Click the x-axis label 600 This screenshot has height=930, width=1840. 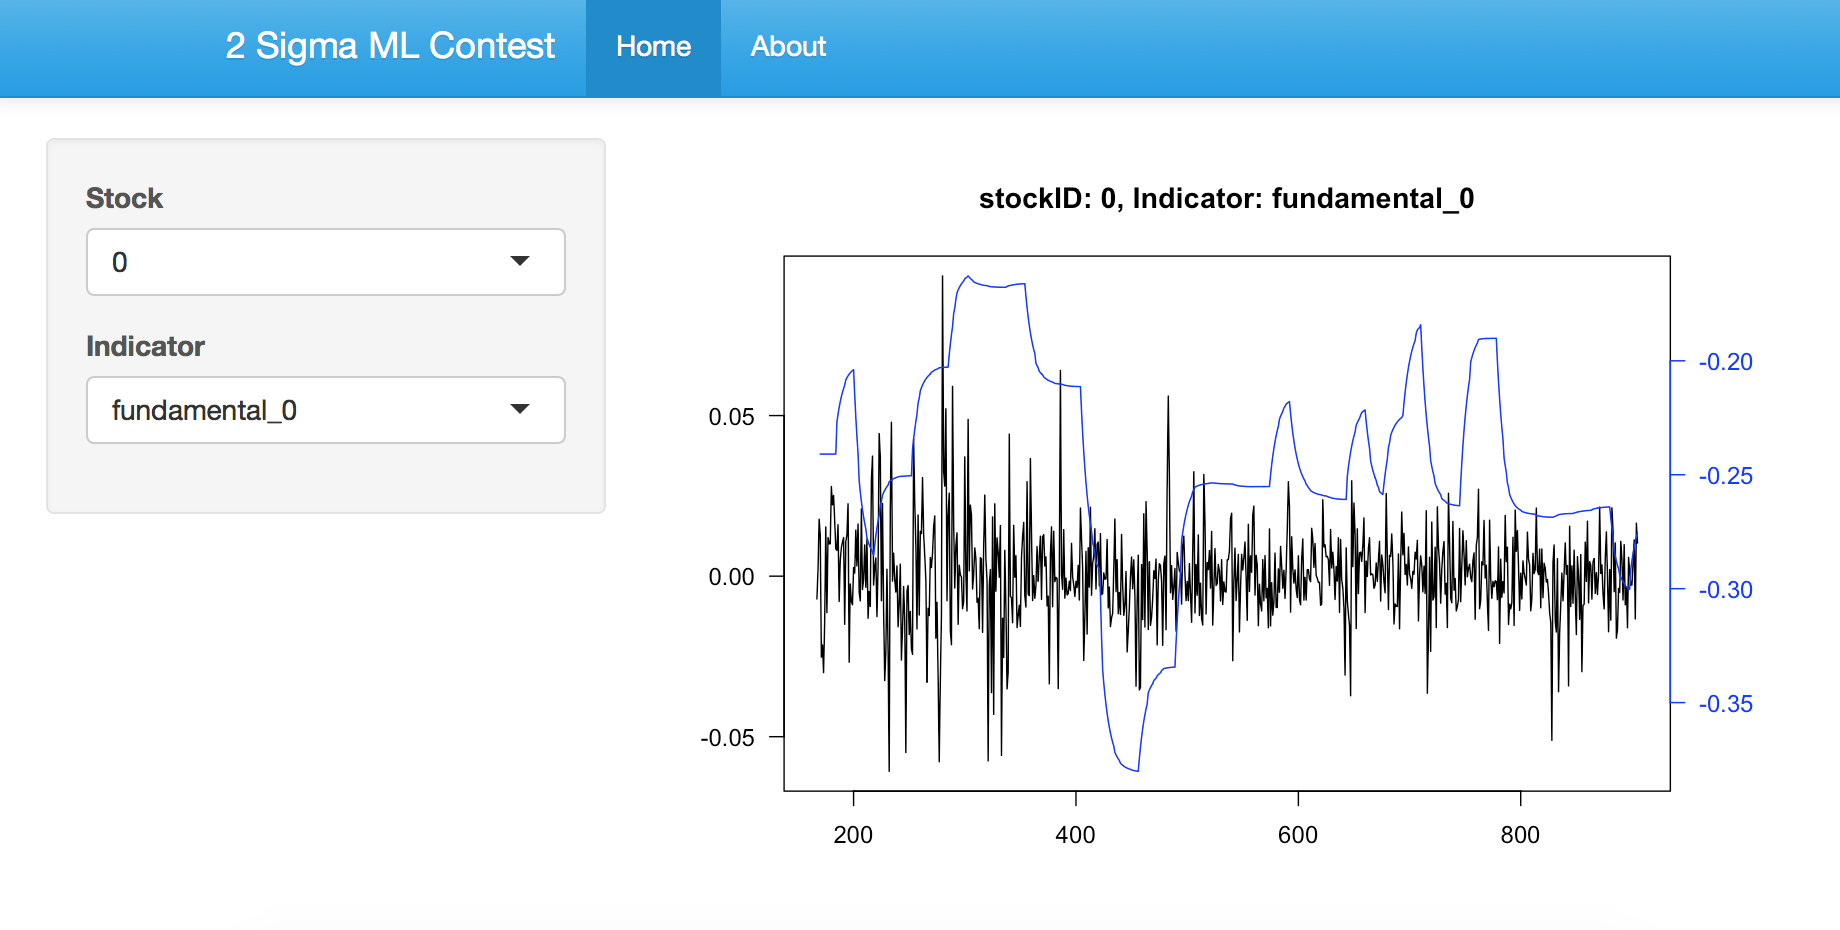[x=1298, y=835]
